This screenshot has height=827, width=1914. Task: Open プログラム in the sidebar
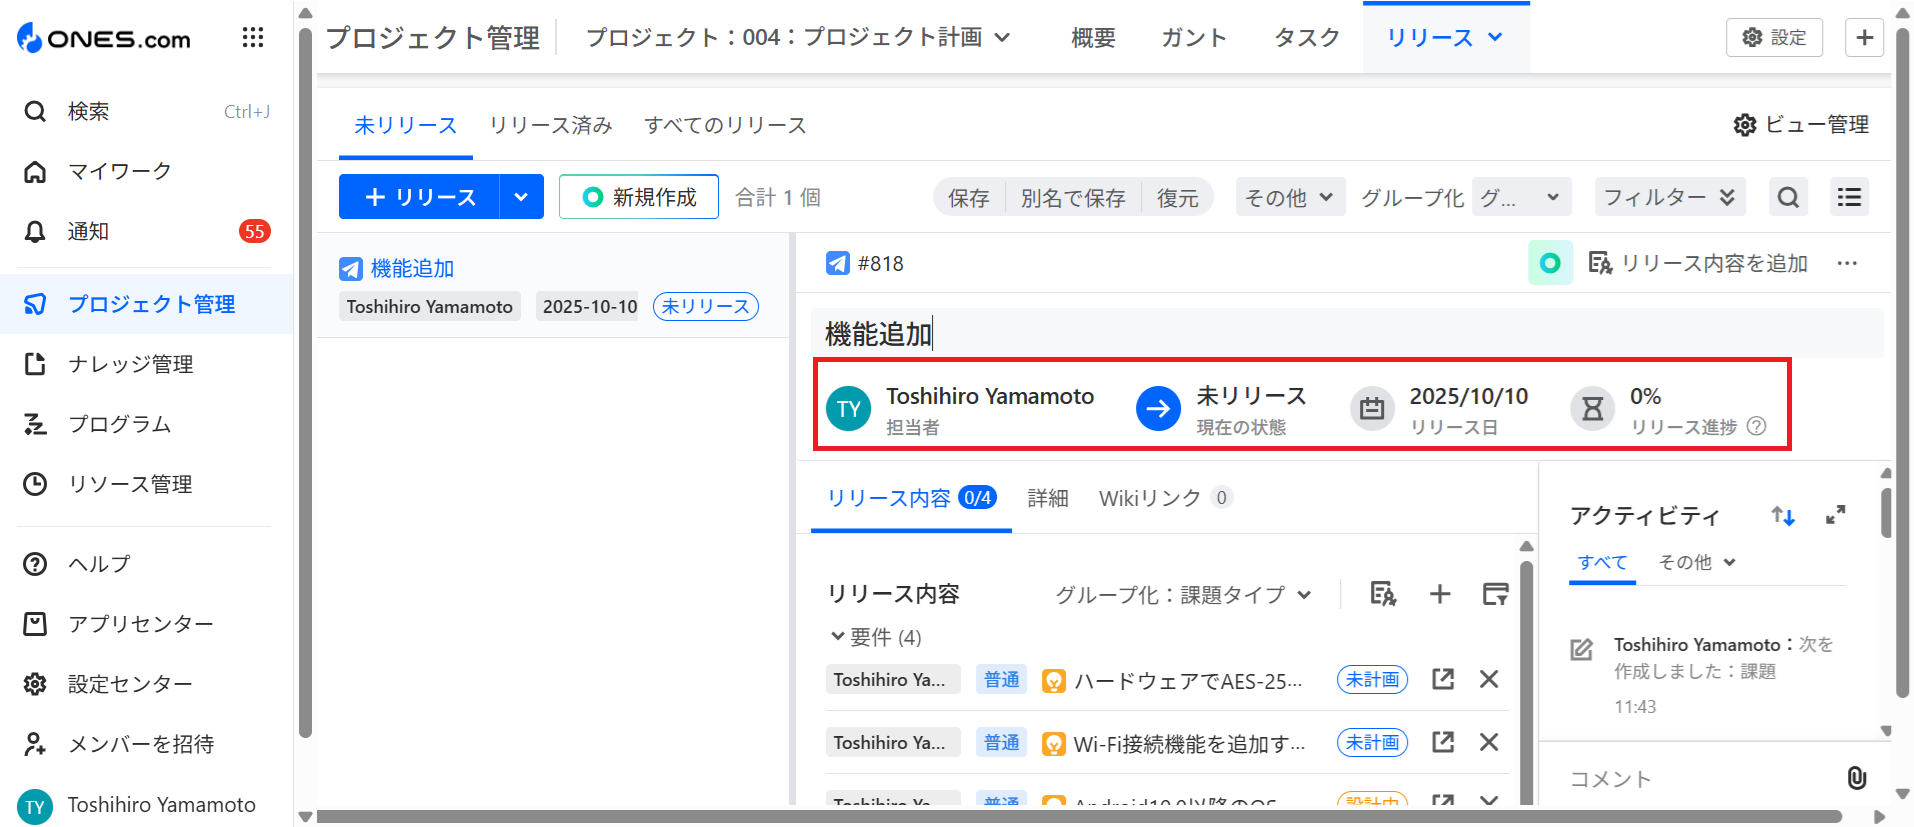[x=146, y=424]
